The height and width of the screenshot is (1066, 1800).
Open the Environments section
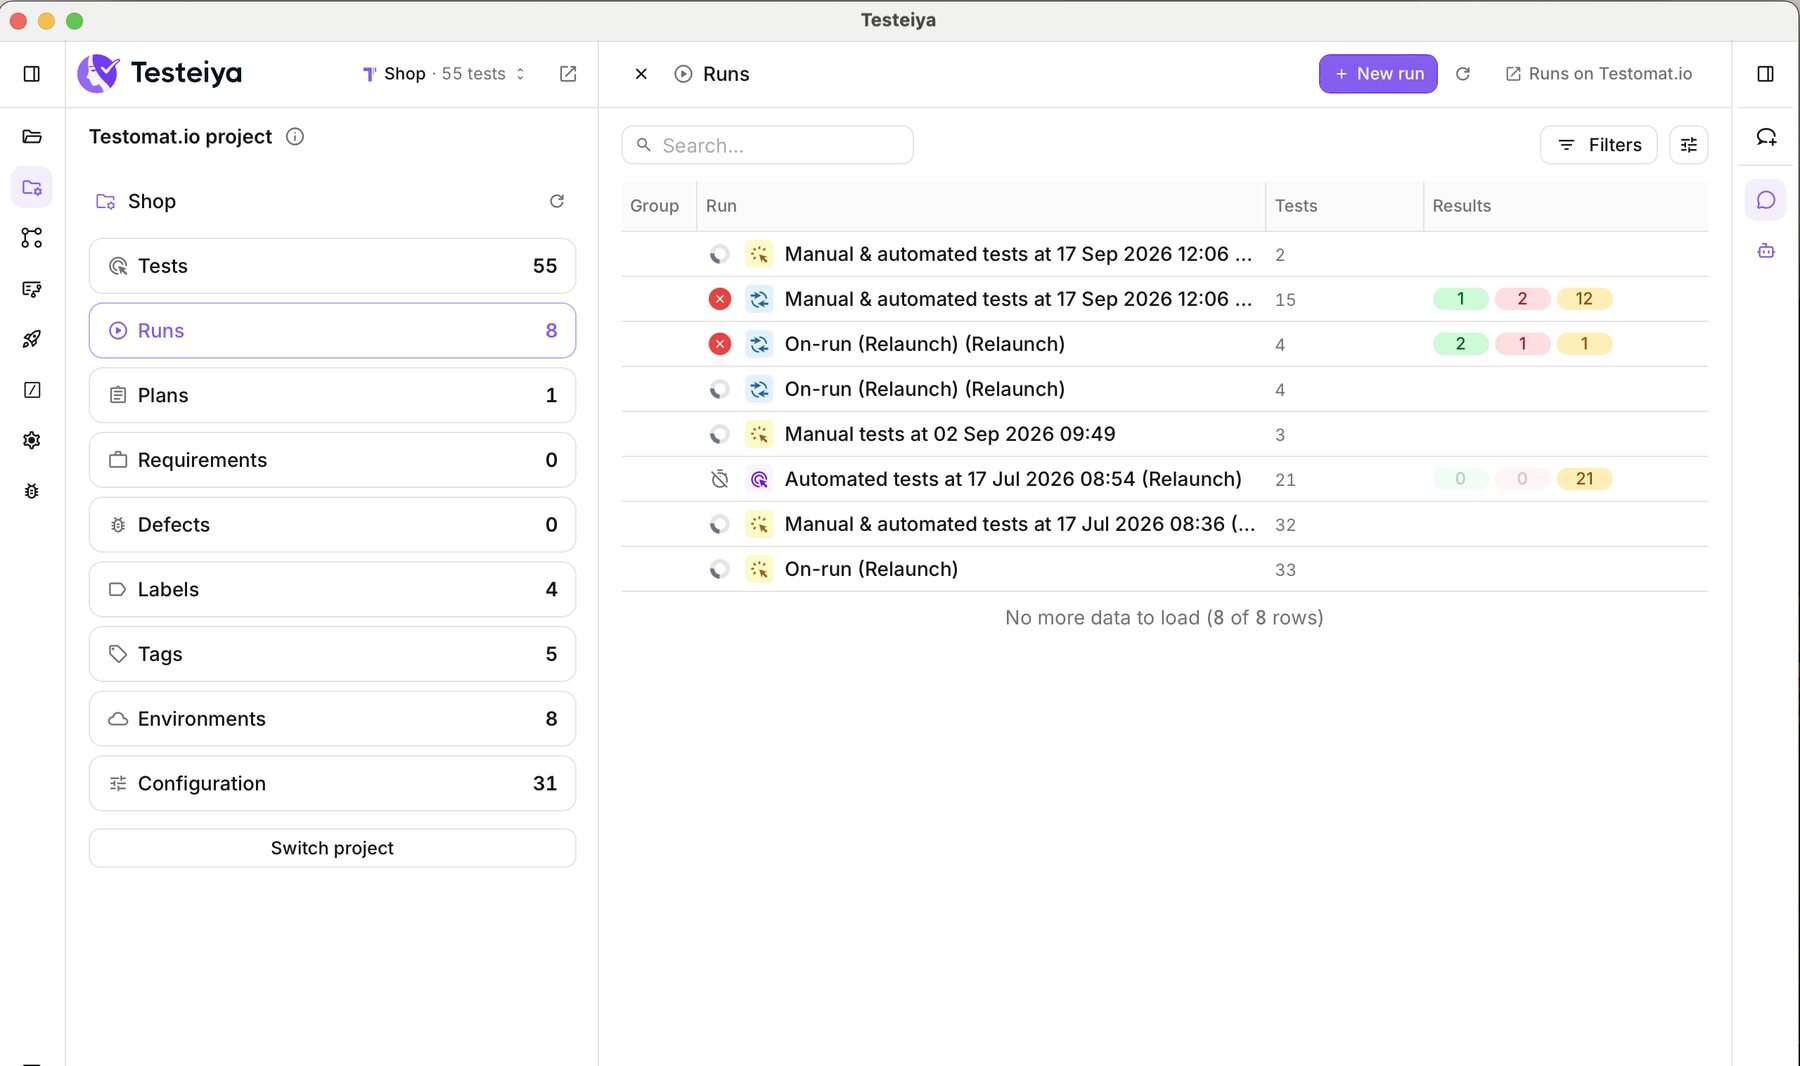point(332,719)
